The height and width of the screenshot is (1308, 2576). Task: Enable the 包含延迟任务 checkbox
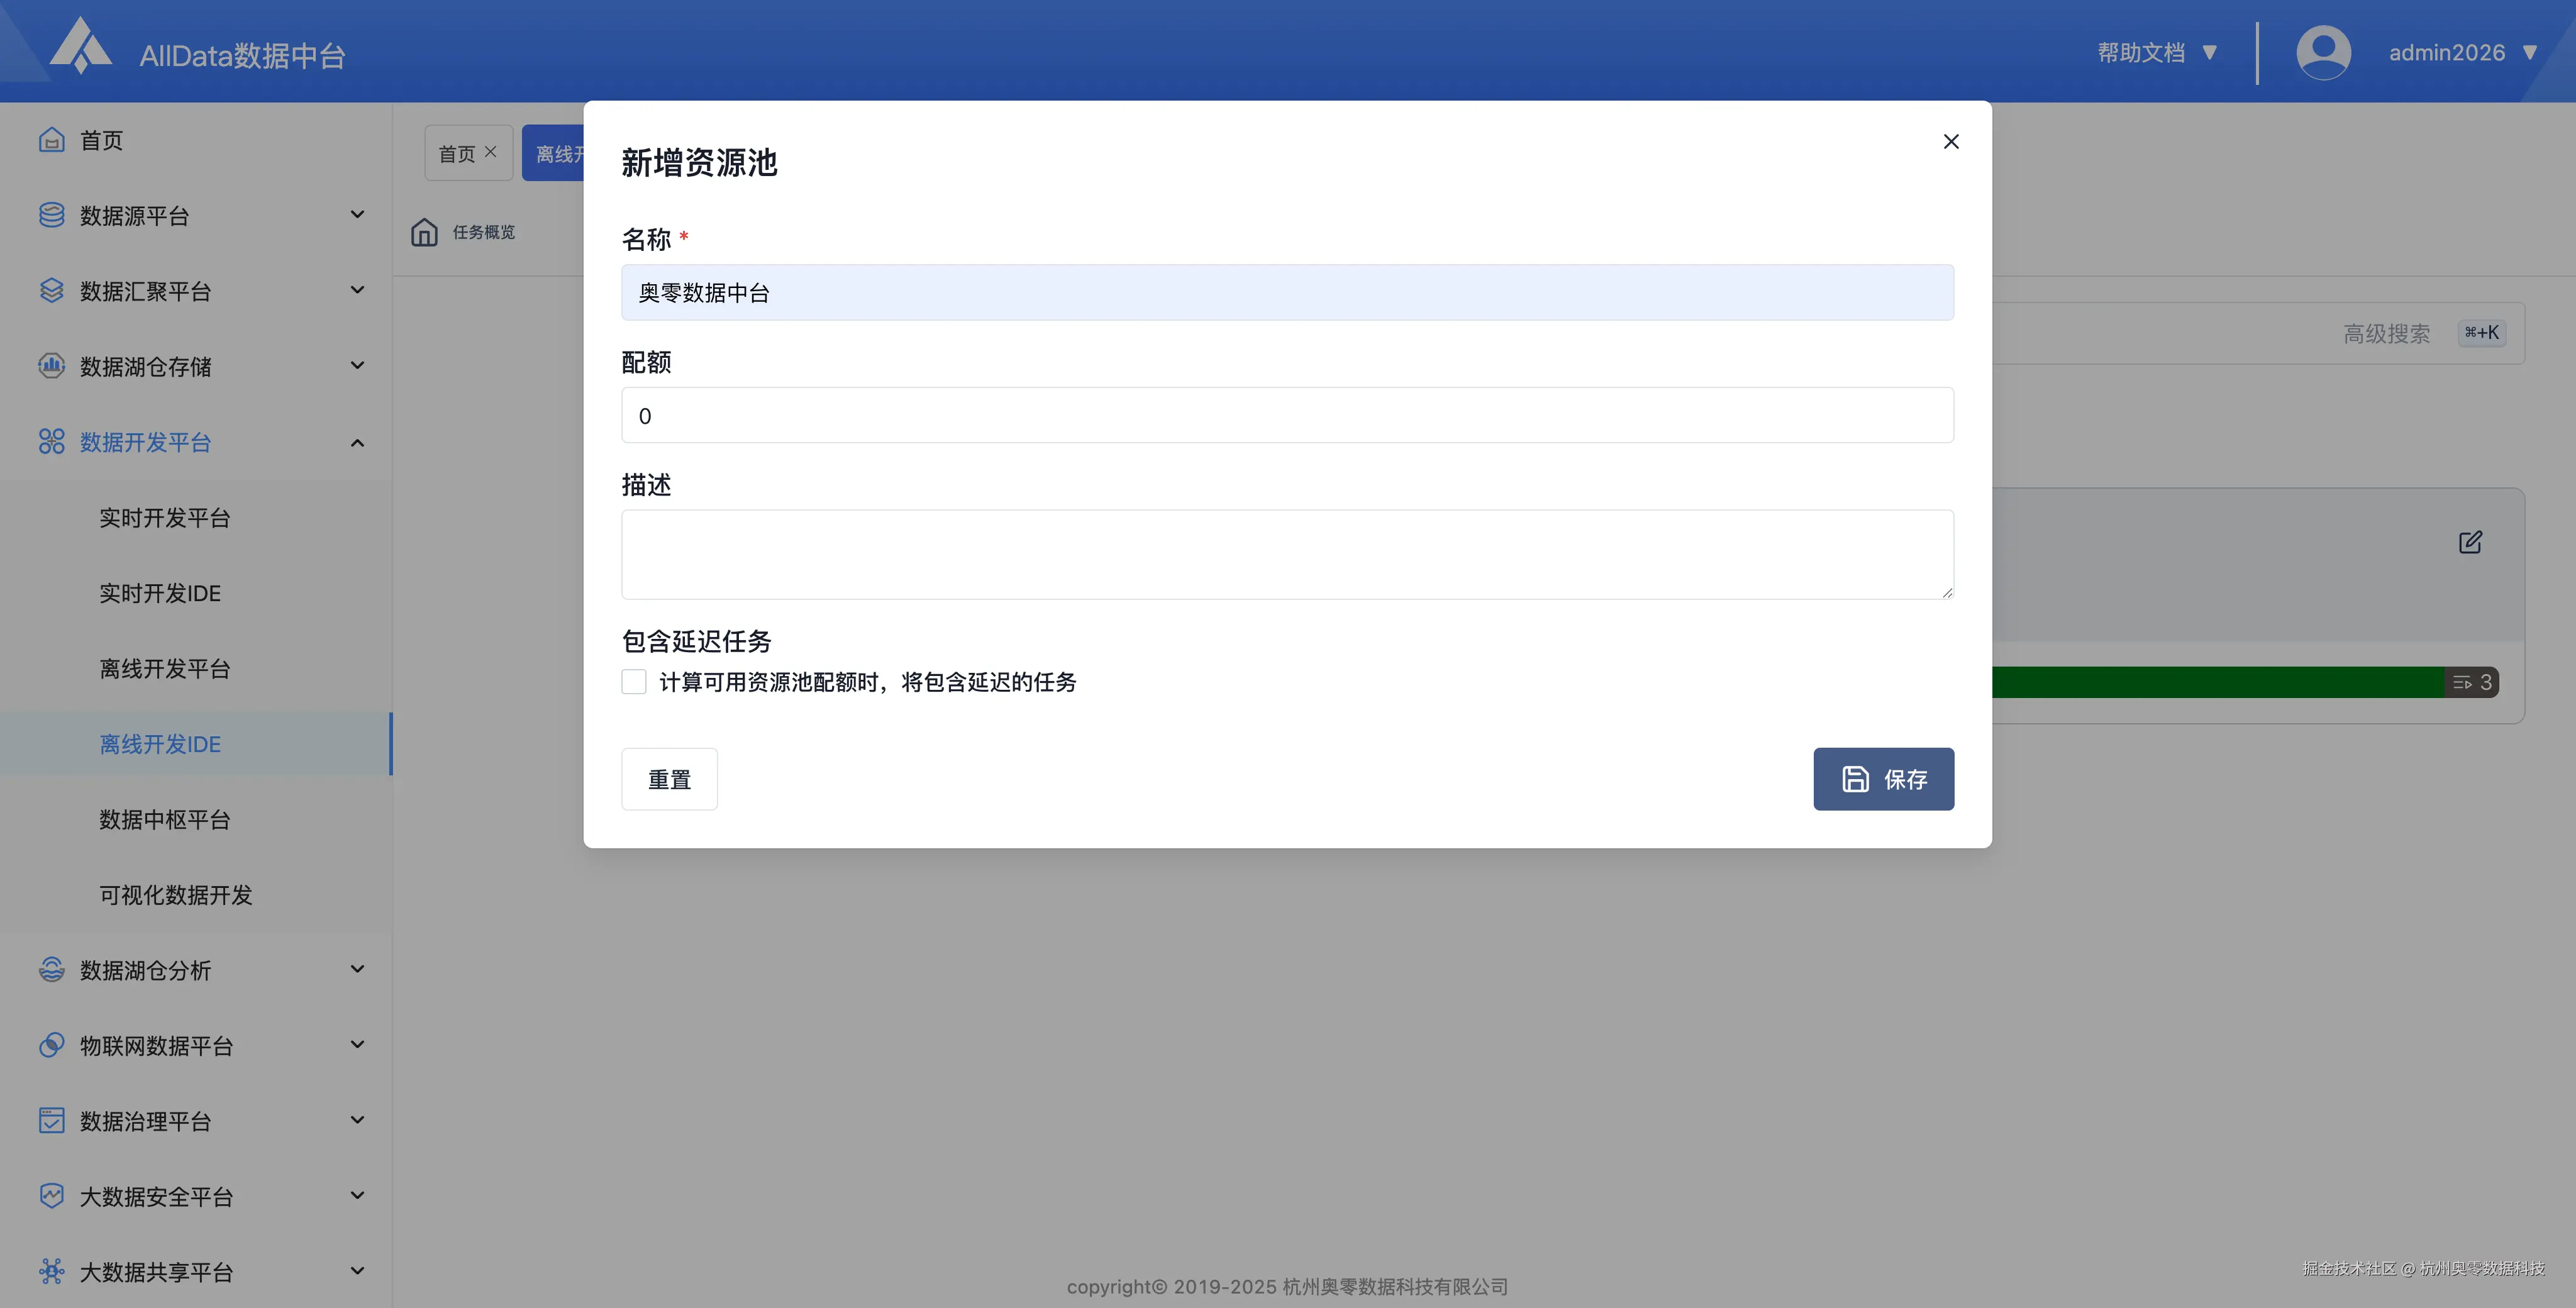click(634, 682)
